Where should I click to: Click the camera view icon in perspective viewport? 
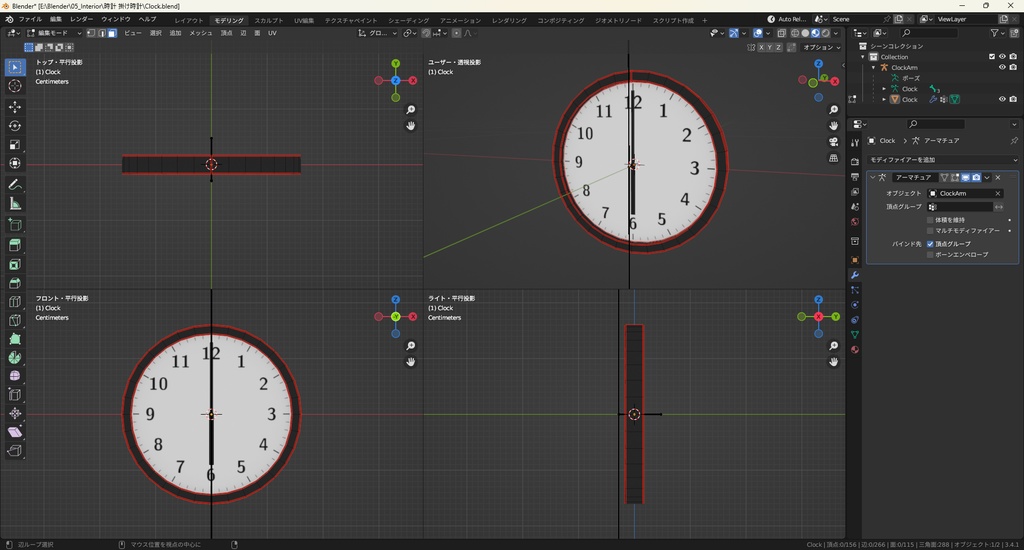click(834, 142)
